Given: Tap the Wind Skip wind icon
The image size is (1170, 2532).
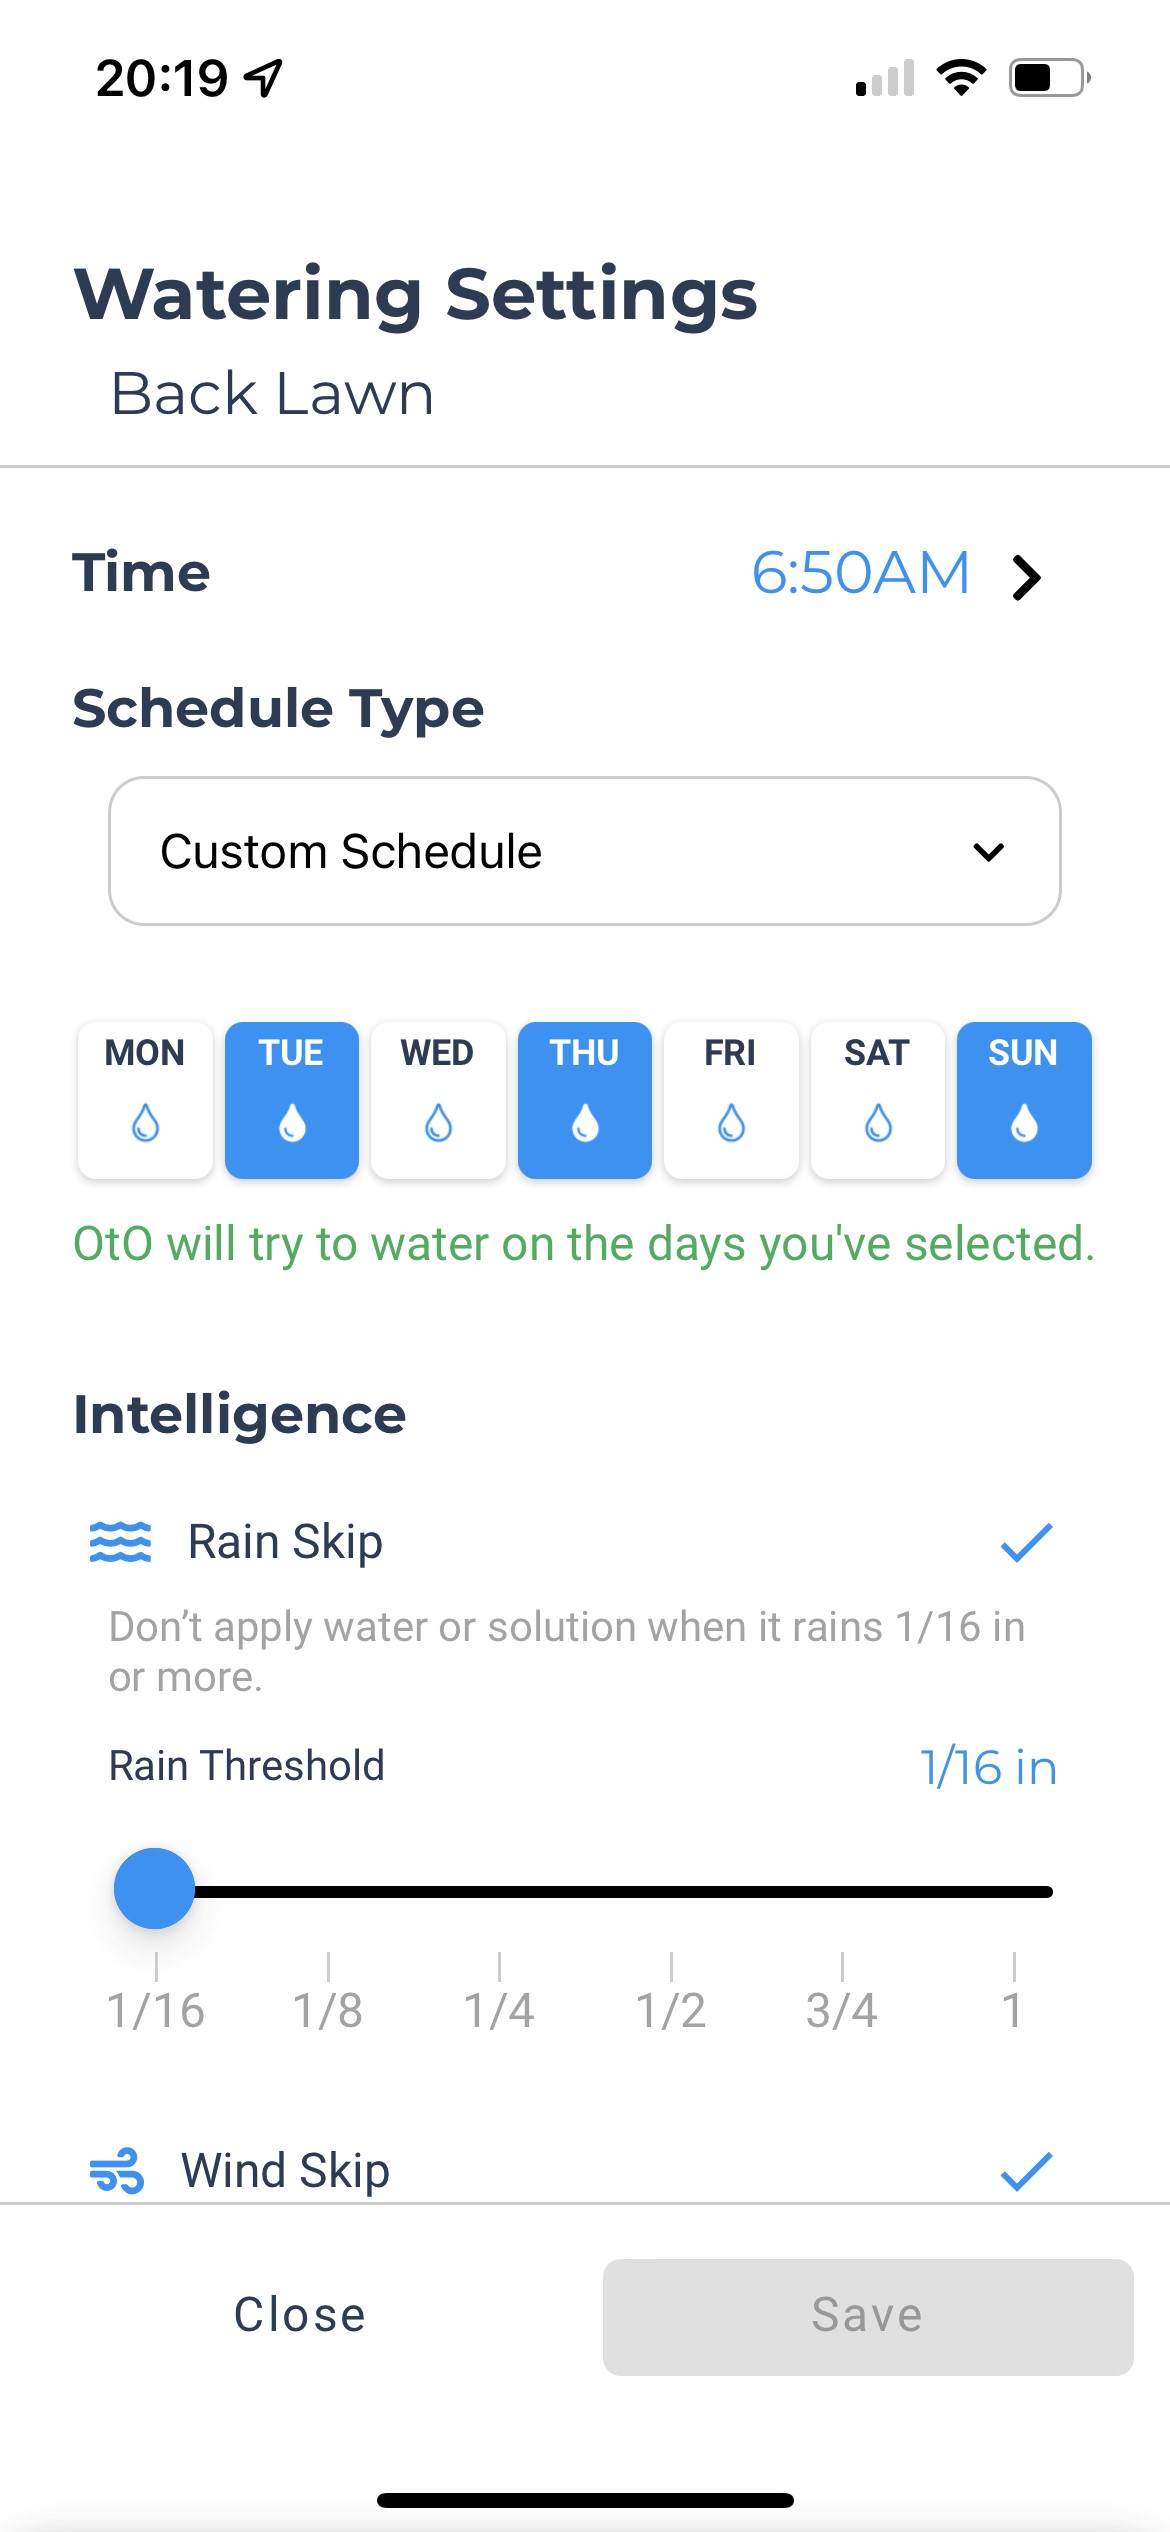Looking at the screenshot, I should (x=117, y=2170).
